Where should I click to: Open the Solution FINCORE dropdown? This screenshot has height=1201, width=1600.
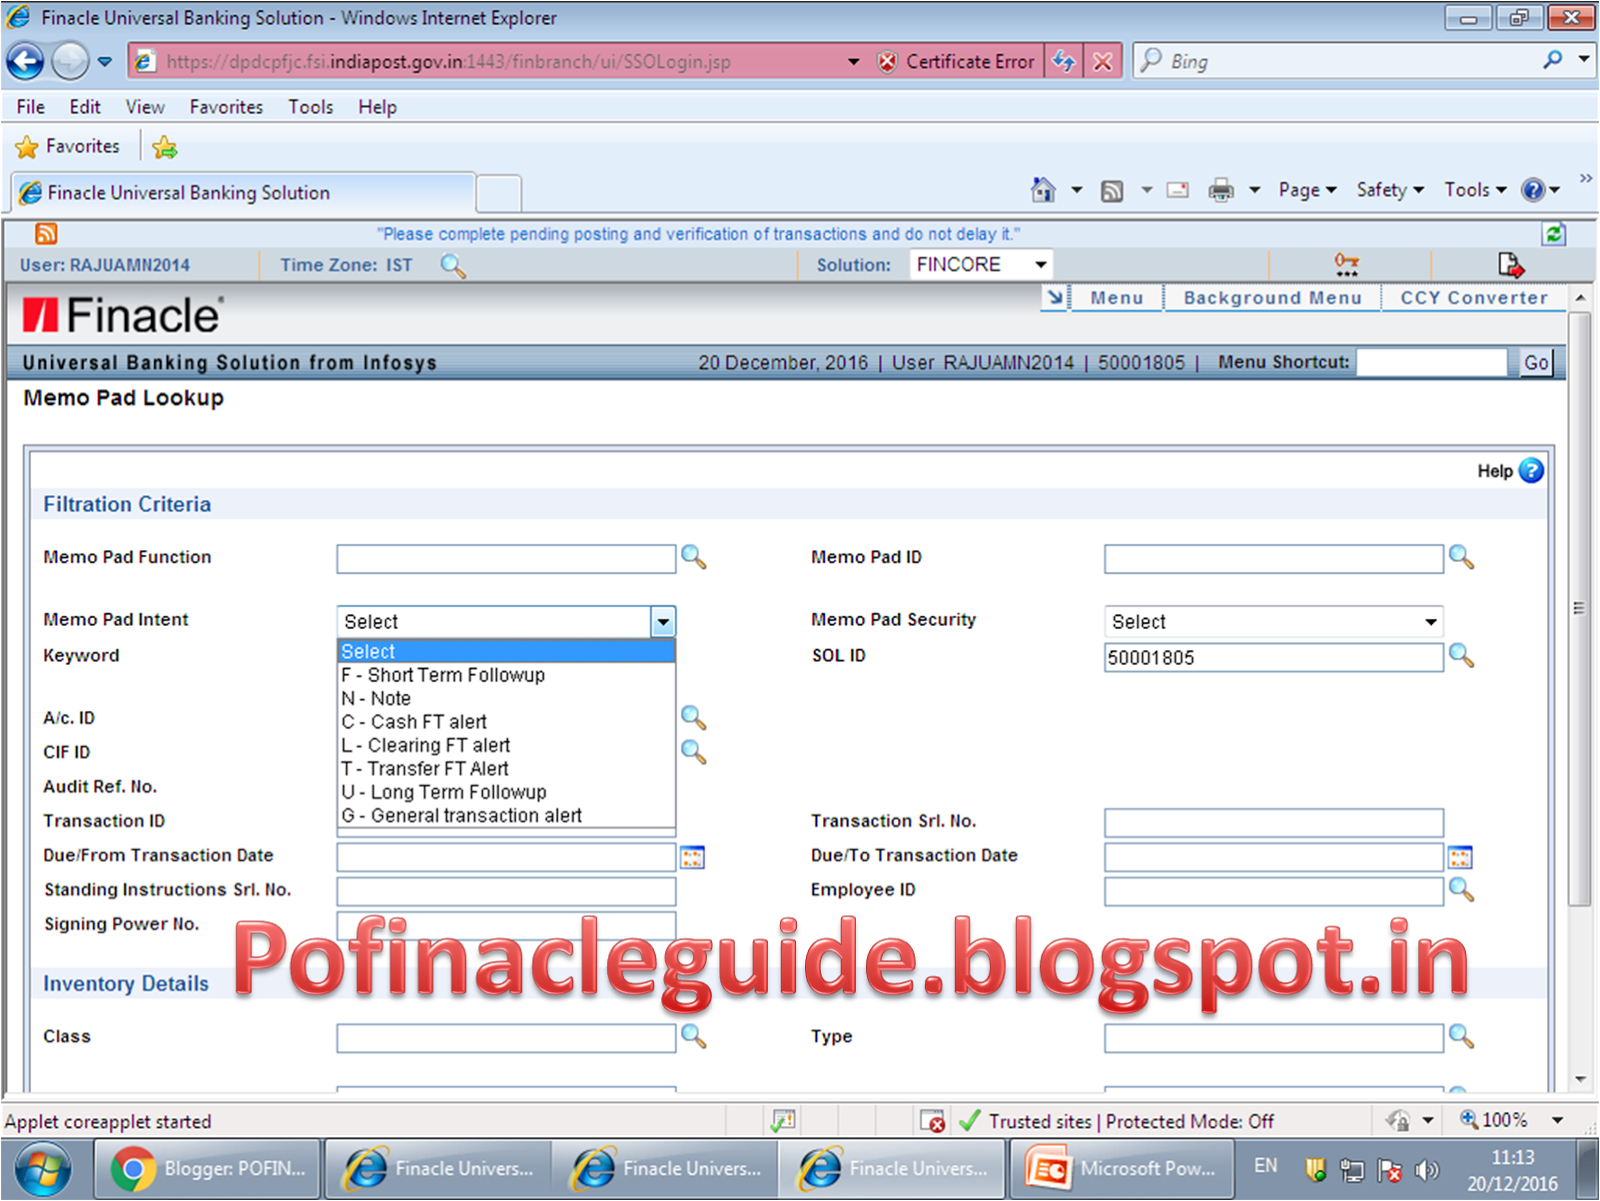click(1038, 264)
